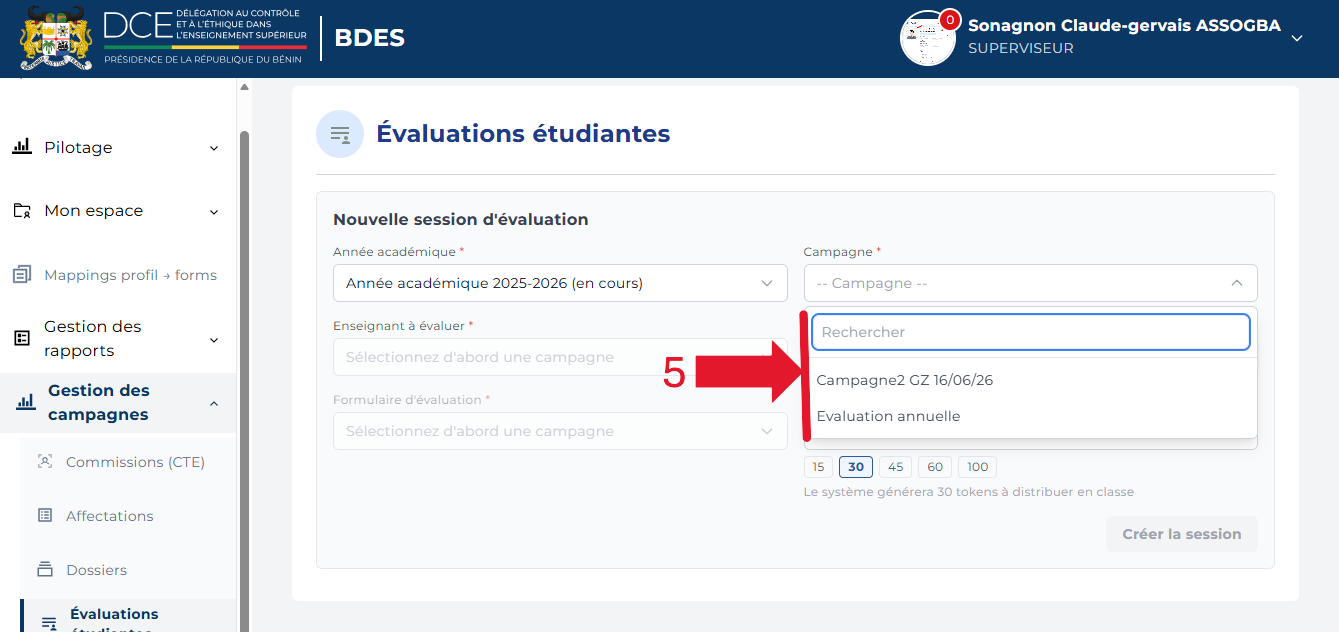This screenshot has width=1339, height=632.
Task: Open the Formulaire d'évaluation dropdown
Action: [x=560, y=431]
